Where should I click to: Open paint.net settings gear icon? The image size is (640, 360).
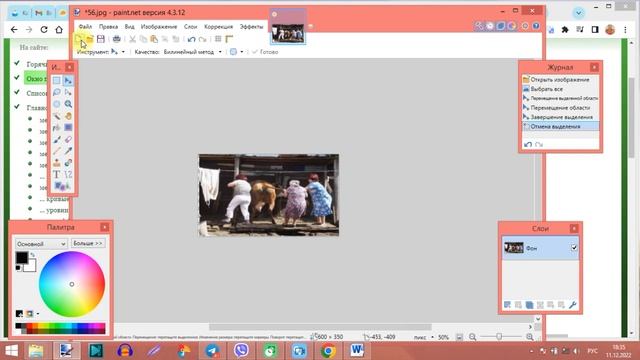point(525,26)
